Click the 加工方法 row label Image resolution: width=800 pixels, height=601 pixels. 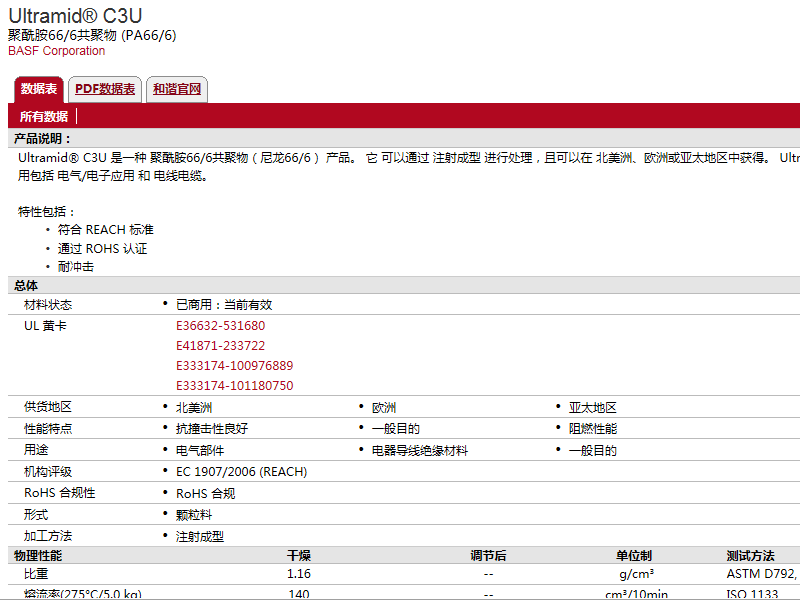pyautogui.click(x=48, y=536)
